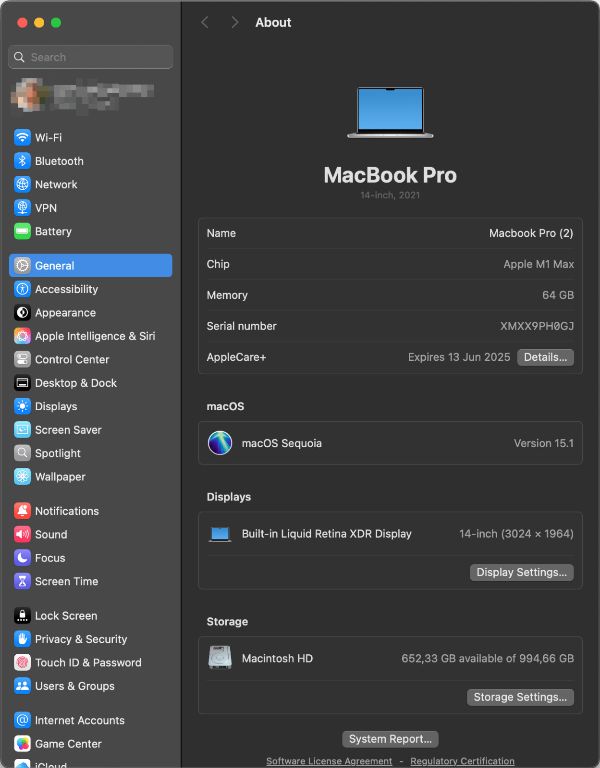The image size is (600, 768).
Task: Go forward with the right chevron
Action: click(x=235, y=22)
